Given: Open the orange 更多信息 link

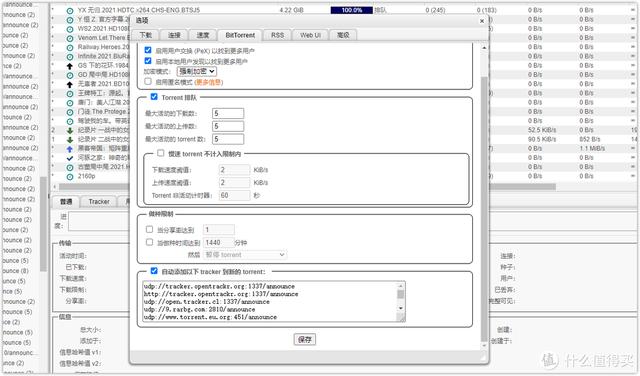Looking at the screenshot, I should click(209, 82).
